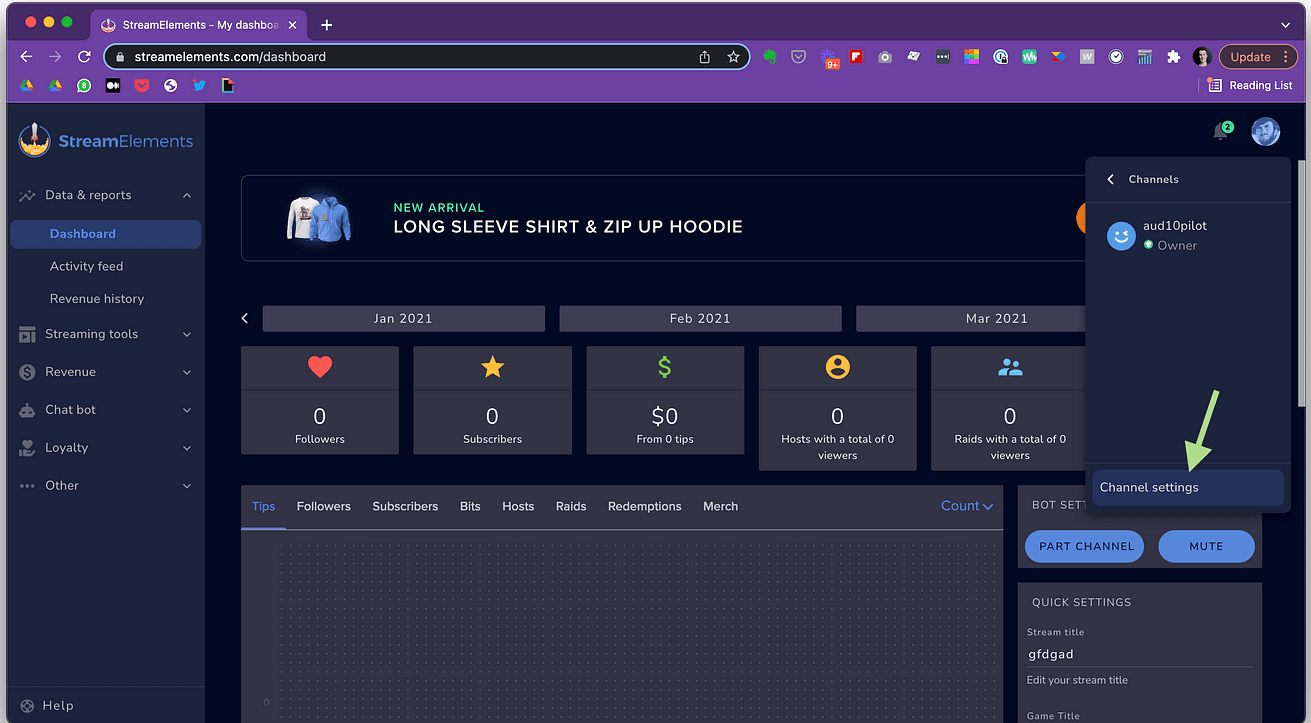
Task: Open the hoodie merch banner thumbnail
Action: (x=320, y=217)
